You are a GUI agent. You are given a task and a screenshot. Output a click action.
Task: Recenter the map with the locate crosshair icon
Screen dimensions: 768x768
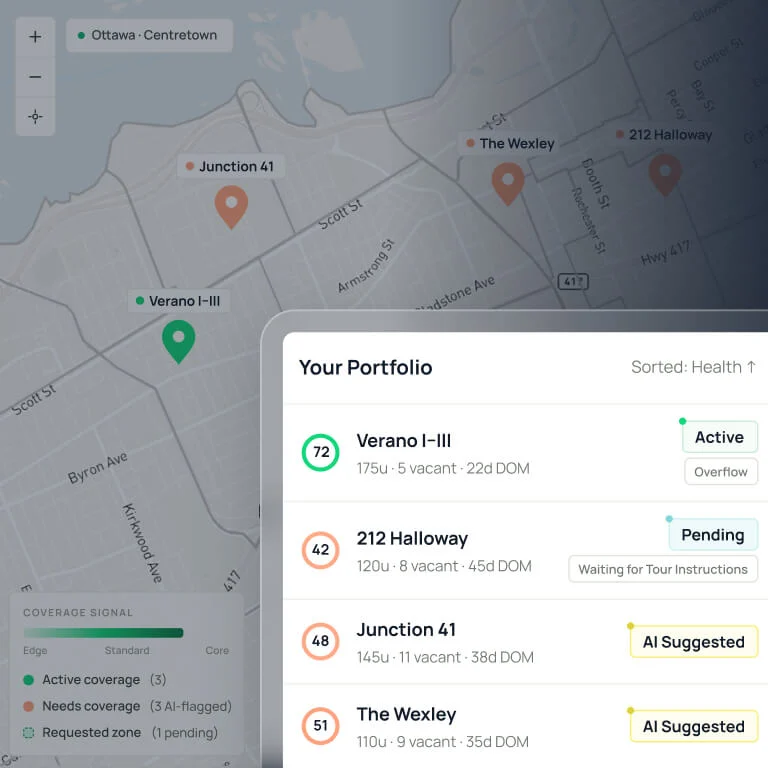click(x=35, y=117)
